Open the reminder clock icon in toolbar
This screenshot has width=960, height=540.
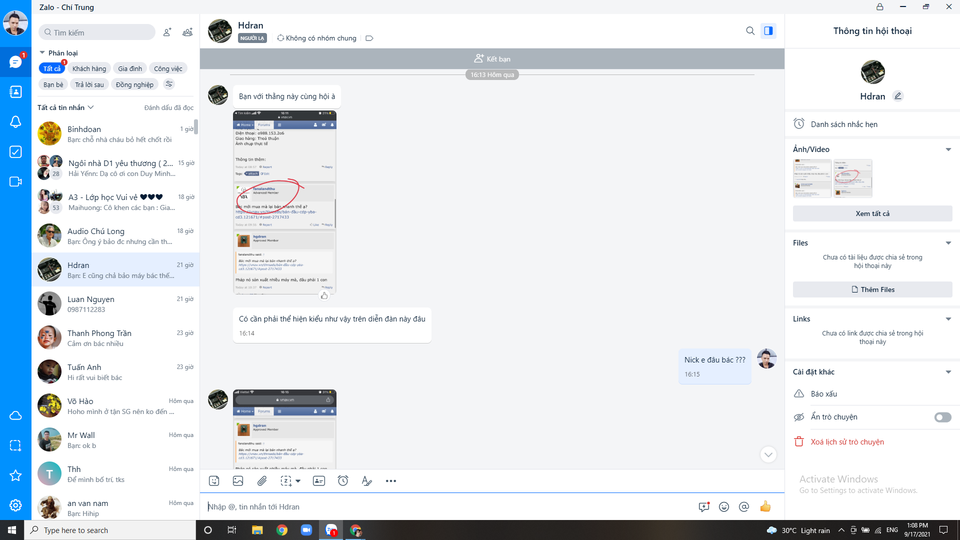coord(343,481)
